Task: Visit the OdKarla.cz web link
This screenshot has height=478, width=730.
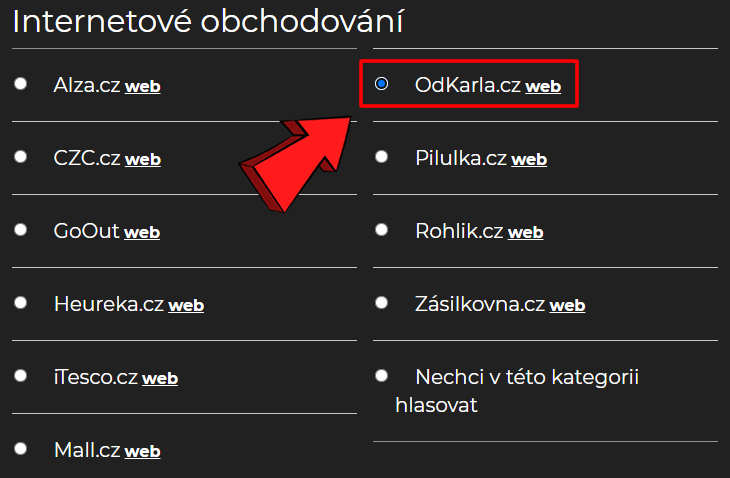Action: point(543,86)
